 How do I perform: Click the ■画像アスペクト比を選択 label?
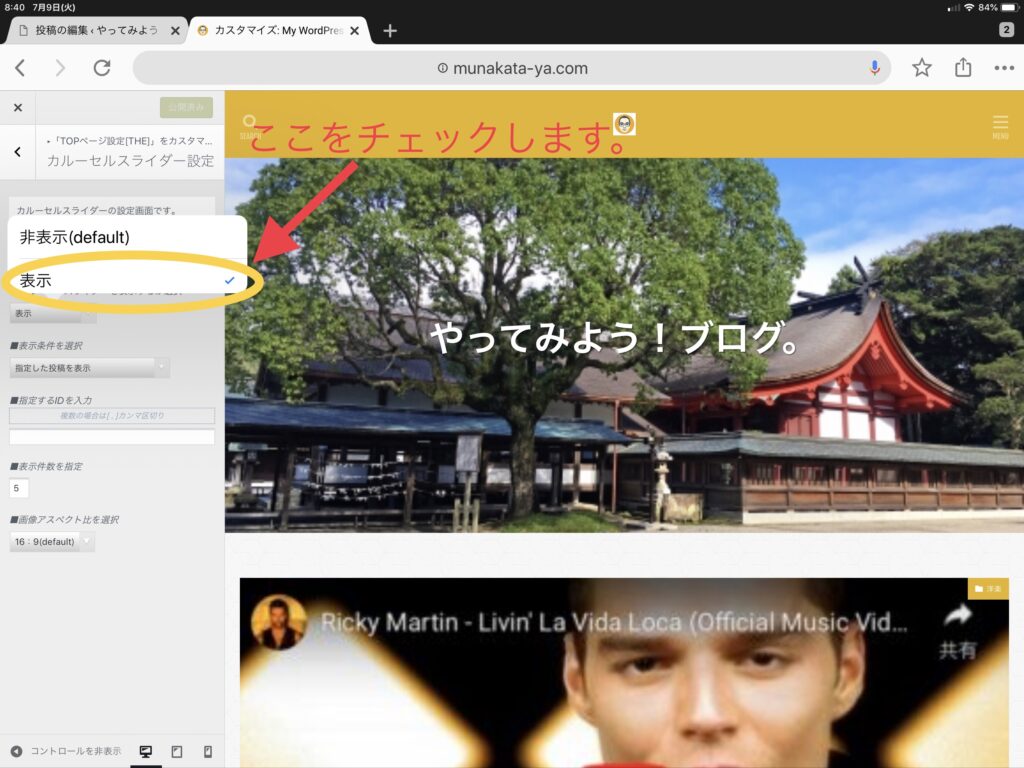(64, 520)
